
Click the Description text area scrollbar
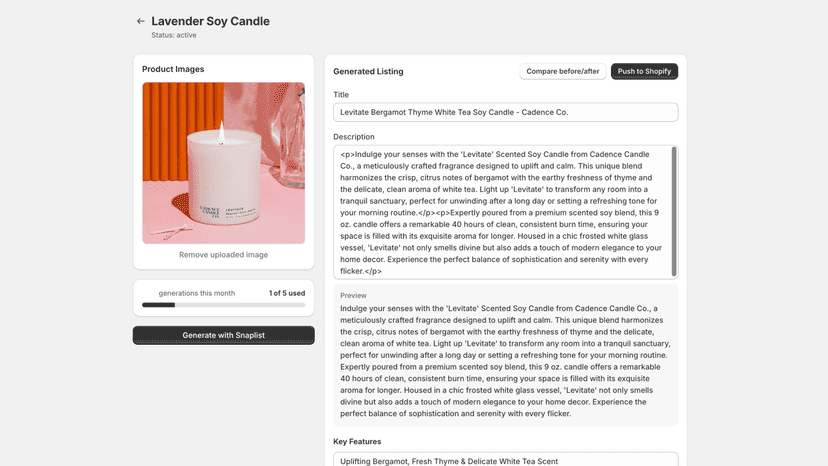click(674, 211)
